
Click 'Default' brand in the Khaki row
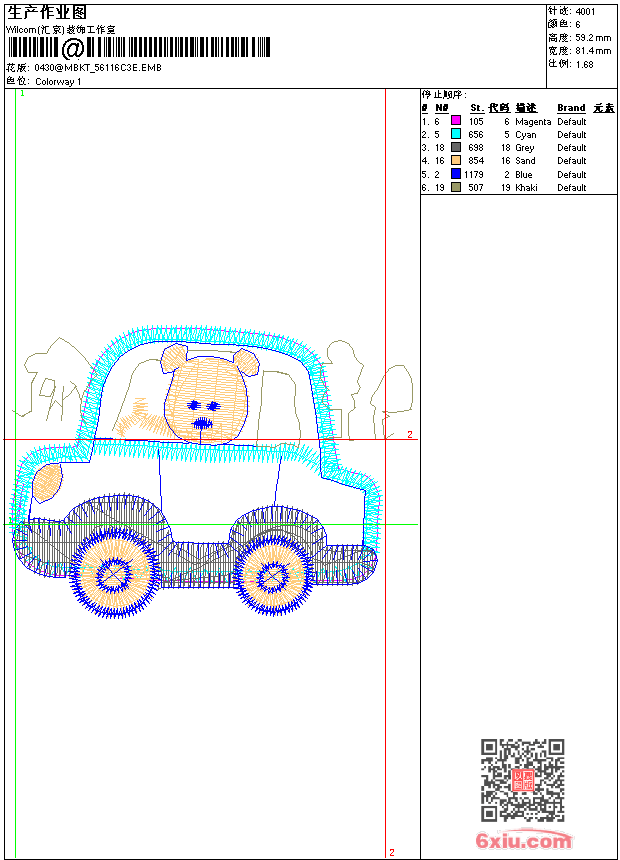pos(572,188)
